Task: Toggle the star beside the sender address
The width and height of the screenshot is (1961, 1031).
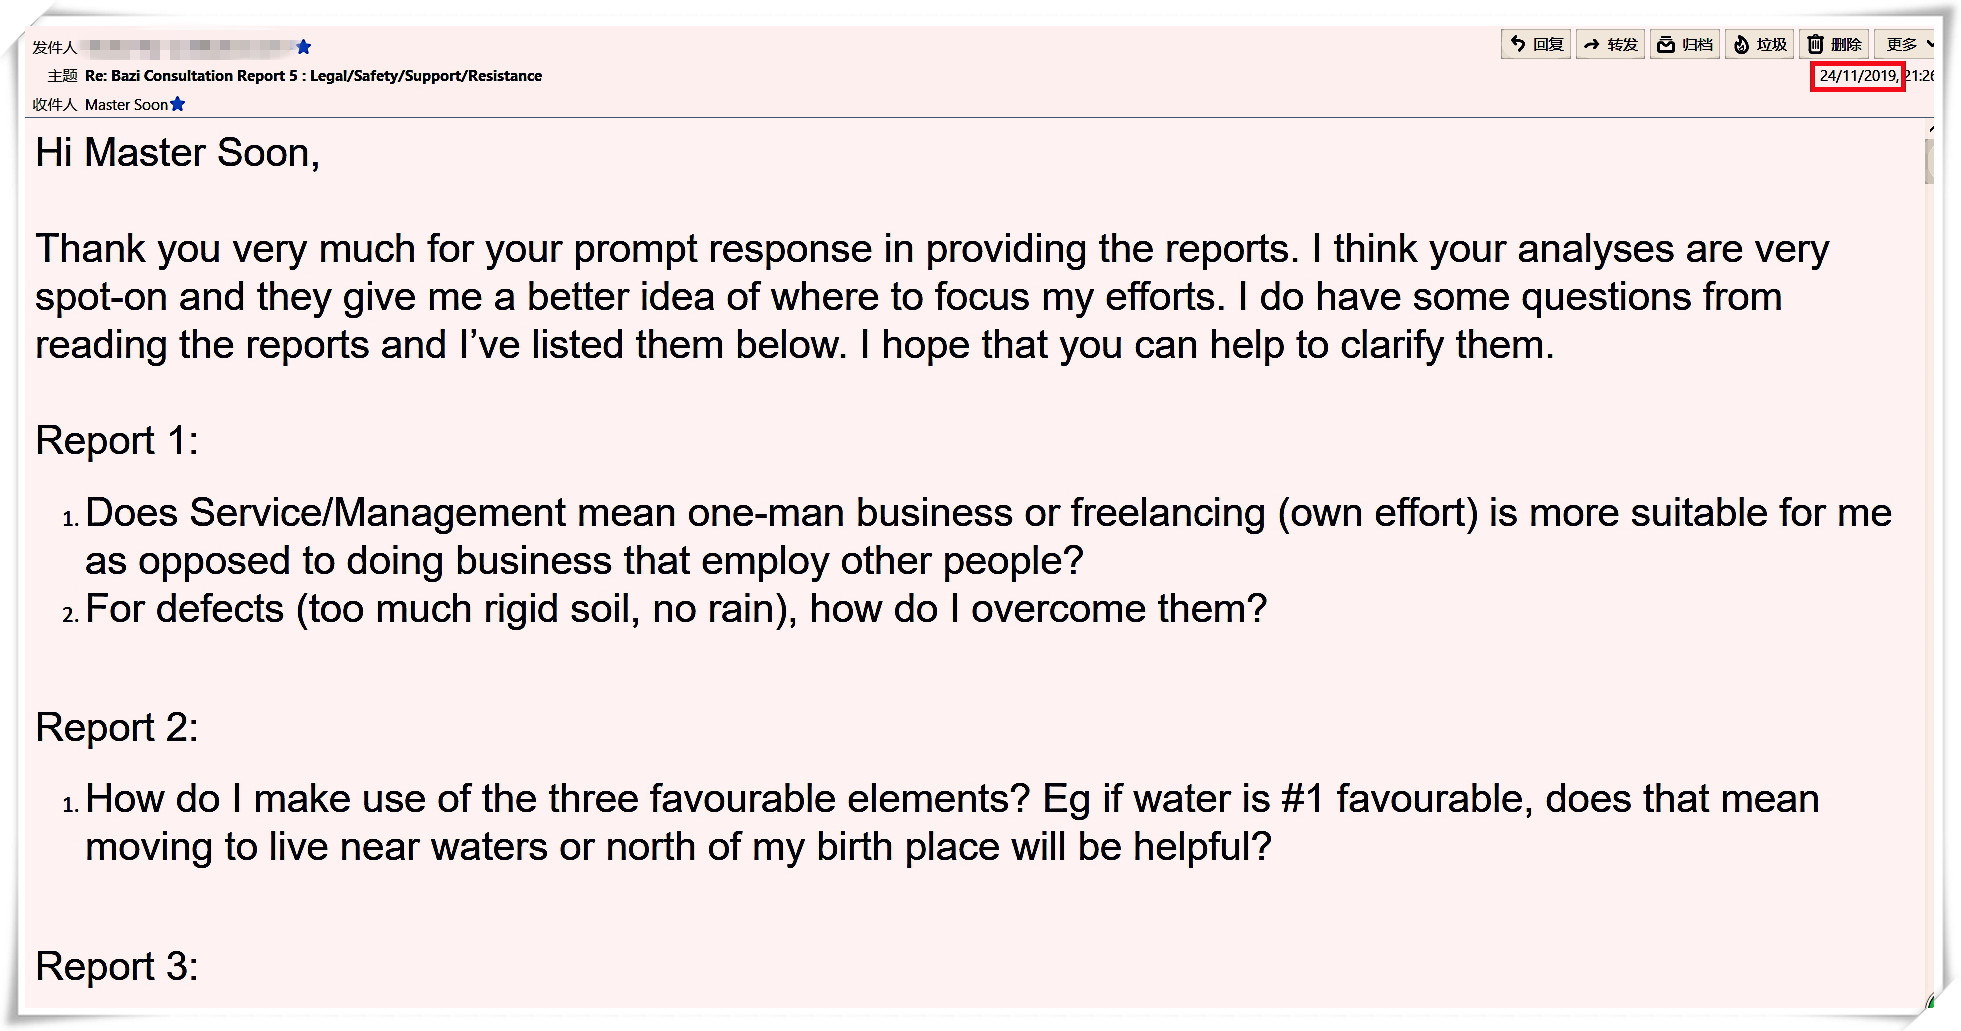Action: pos(304,47)
